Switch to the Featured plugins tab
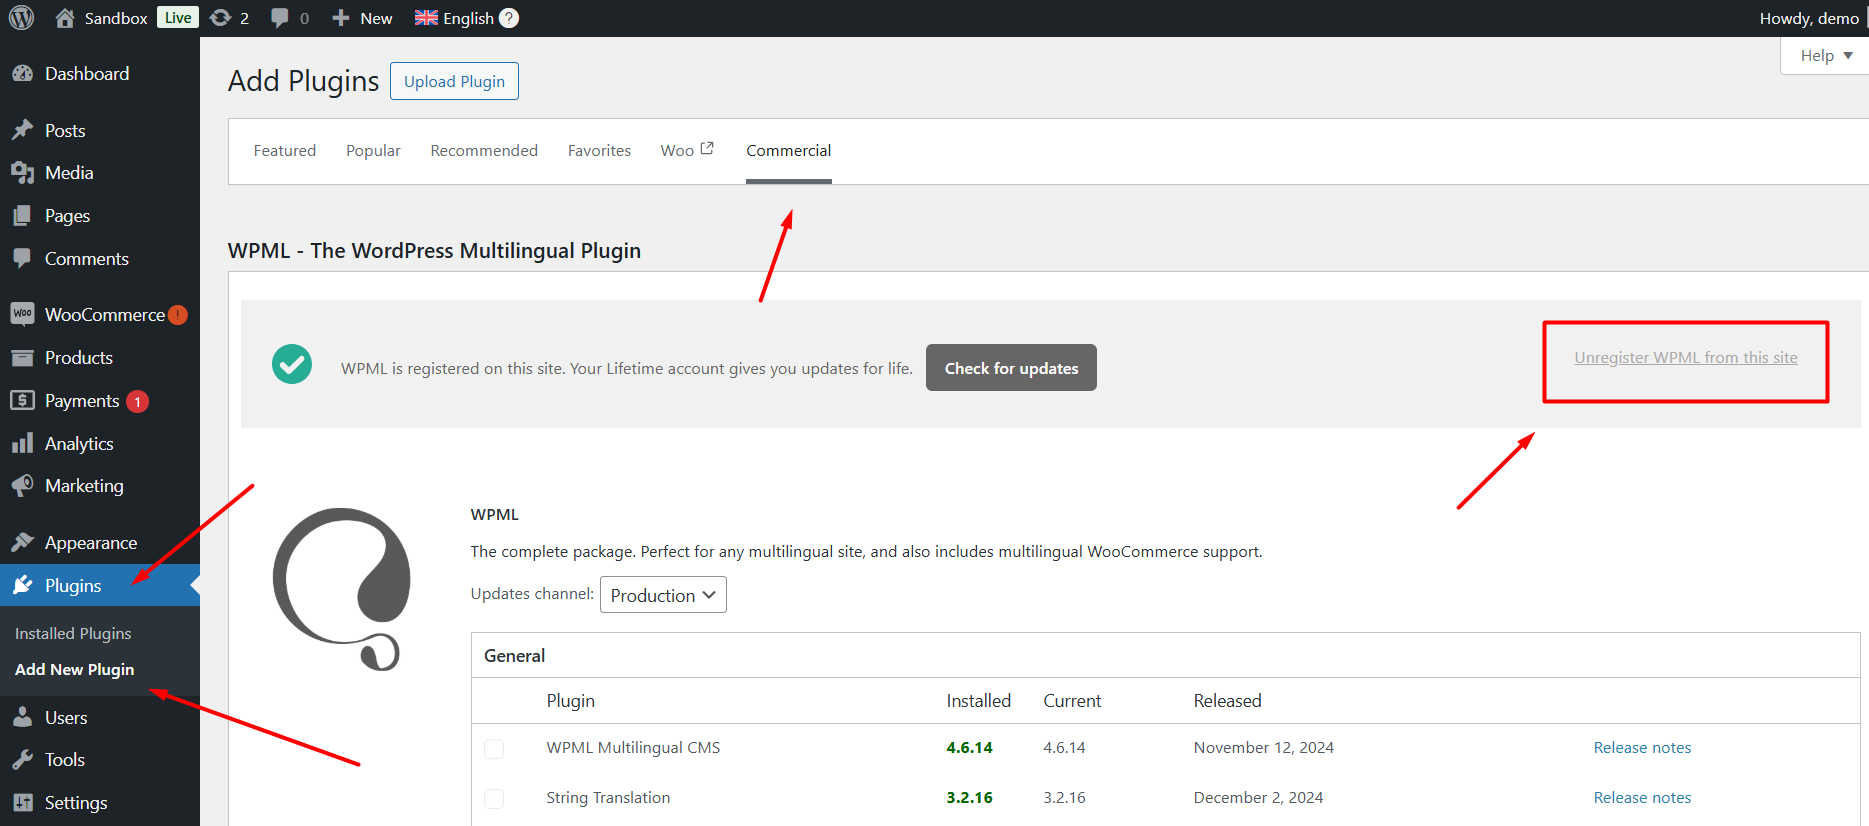 click(284, 151)
